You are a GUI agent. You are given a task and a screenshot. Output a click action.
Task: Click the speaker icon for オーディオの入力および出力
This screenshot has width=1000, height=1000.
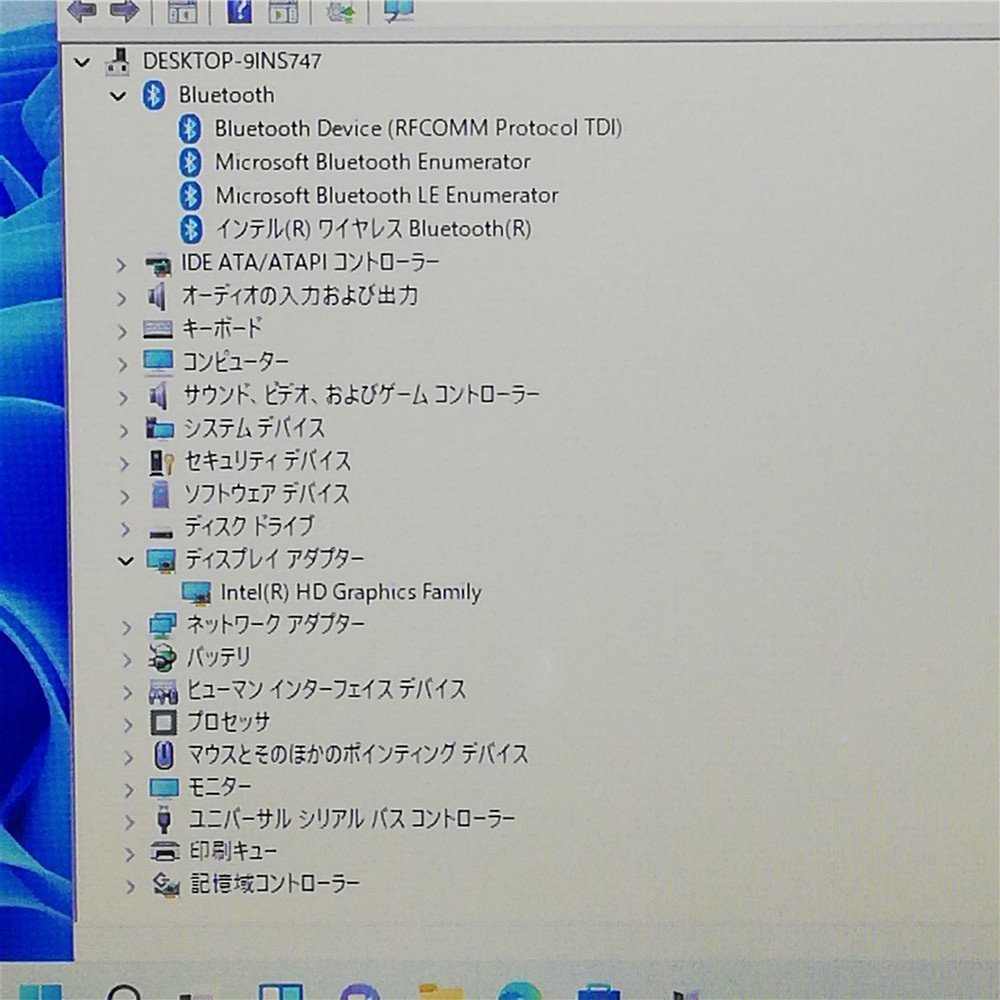pos(157,297)
